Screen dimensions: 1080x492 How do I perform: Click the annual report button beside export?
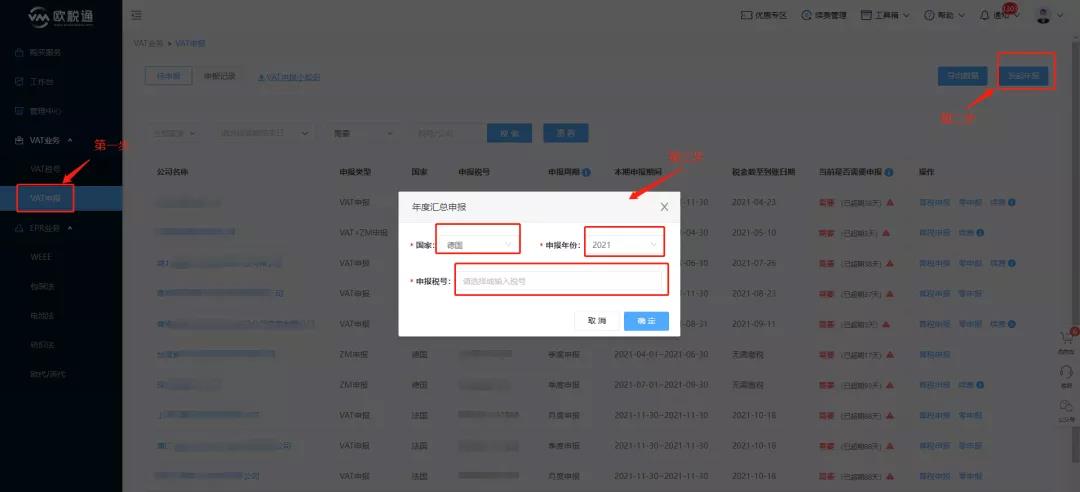[1024, 76]
